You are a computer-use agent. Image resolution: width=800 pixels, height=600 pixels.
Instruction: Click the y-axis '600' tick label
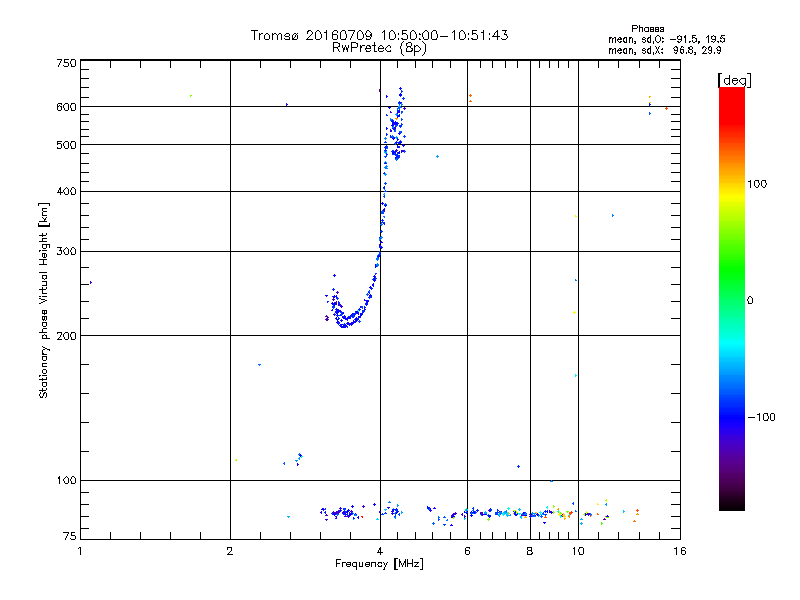(66, 107)
